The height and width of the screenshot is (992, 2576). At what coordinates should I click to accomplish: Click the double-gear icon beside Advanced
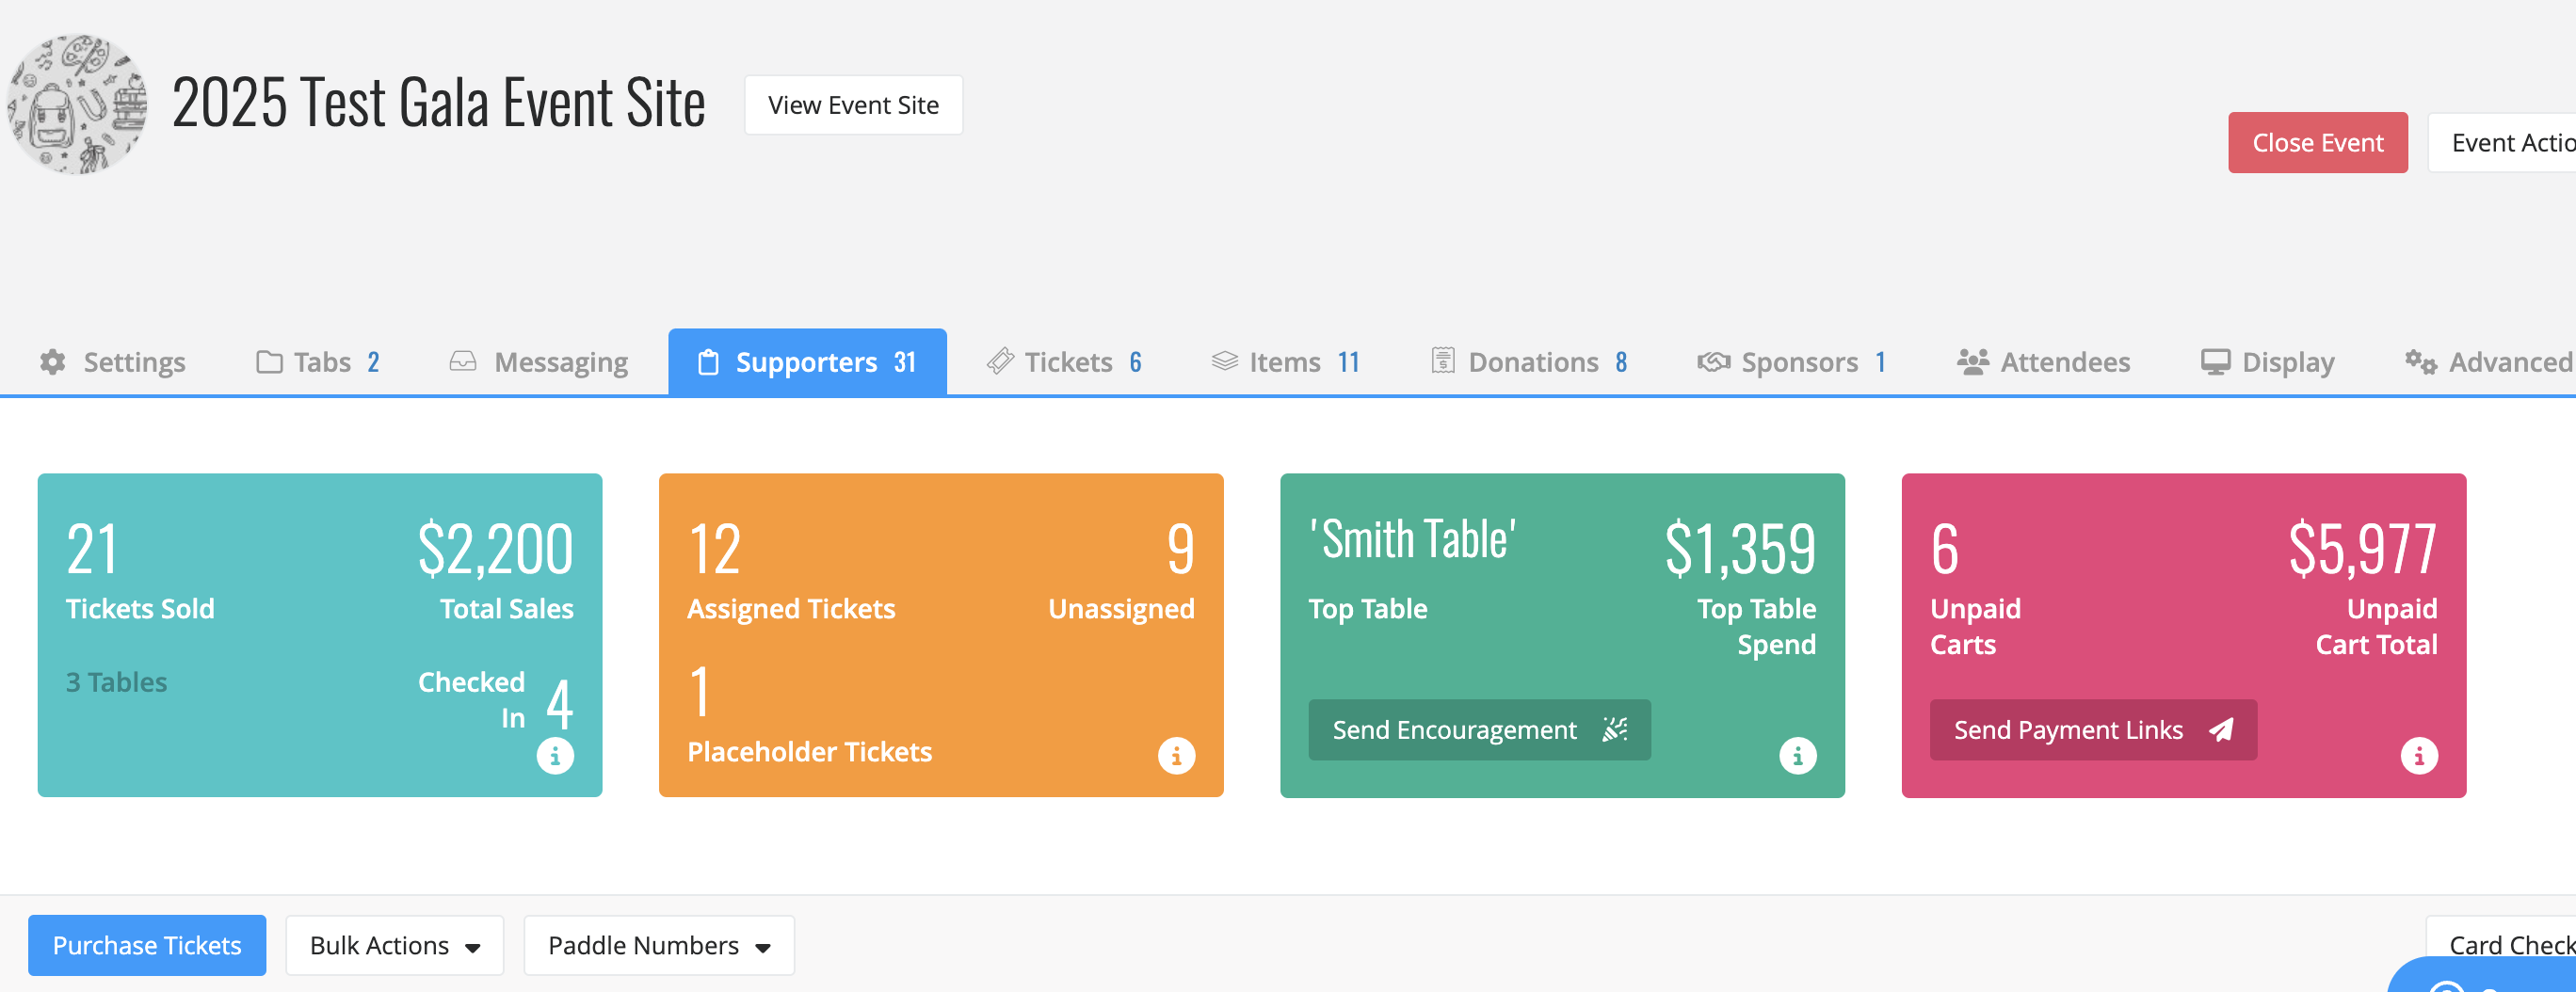click(x=2420, y=362)
